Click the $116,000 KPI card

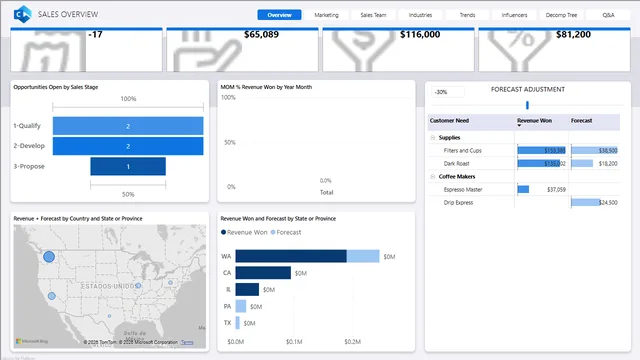(398, 50)
